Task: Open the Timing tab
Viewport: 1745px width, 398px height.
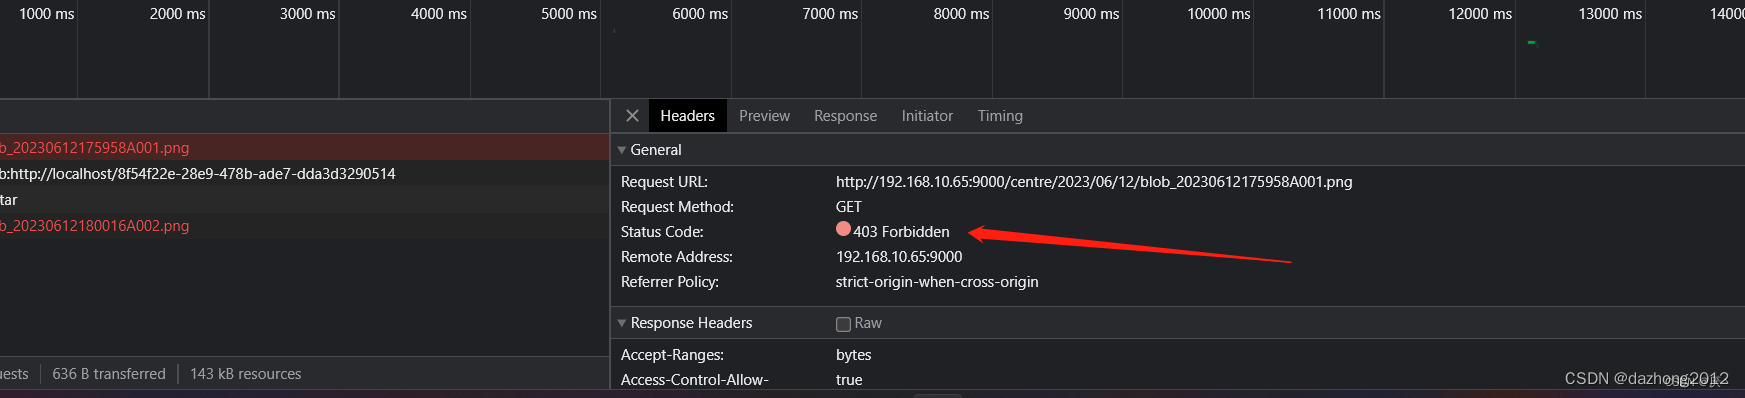Action: 1000,116
